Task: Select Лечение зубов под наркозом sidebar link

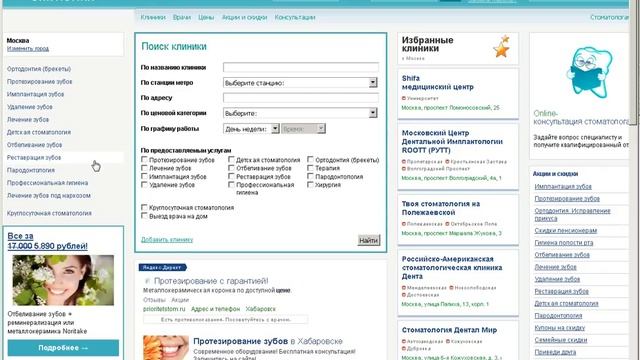Action: tap(49, 195)
